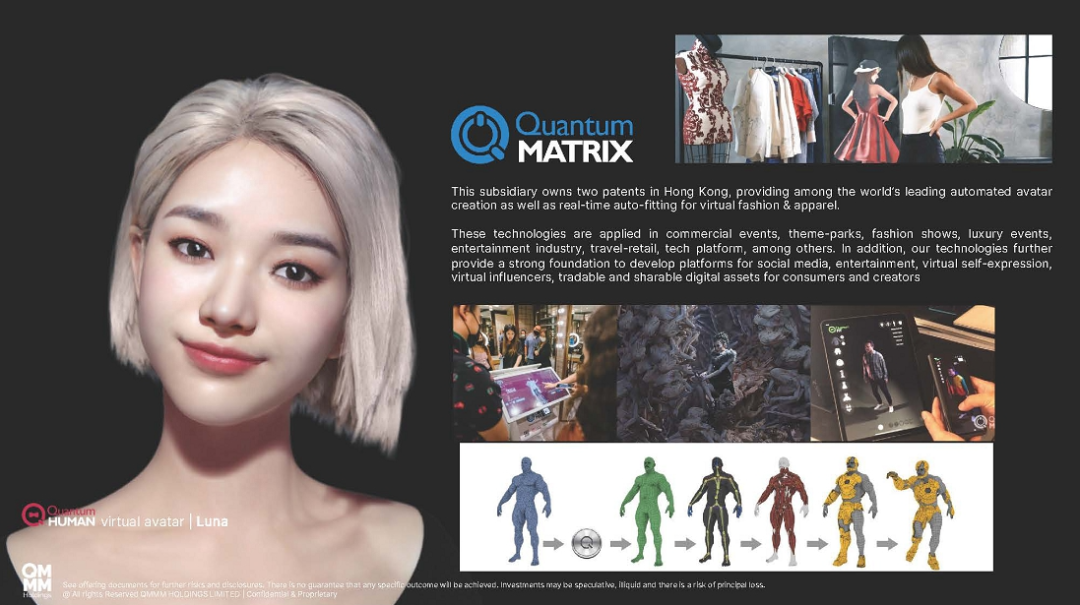Click the standing yellow armored figure
Image resolution: width=1080 pixels, height=605 pixels.
[x=851, y=511]
